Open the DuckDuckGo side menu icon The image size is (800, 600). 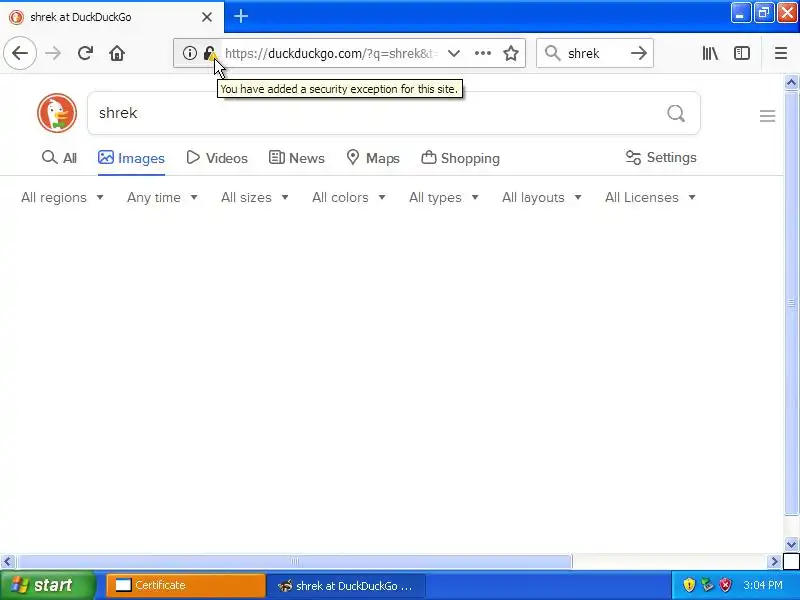(767, 116)
